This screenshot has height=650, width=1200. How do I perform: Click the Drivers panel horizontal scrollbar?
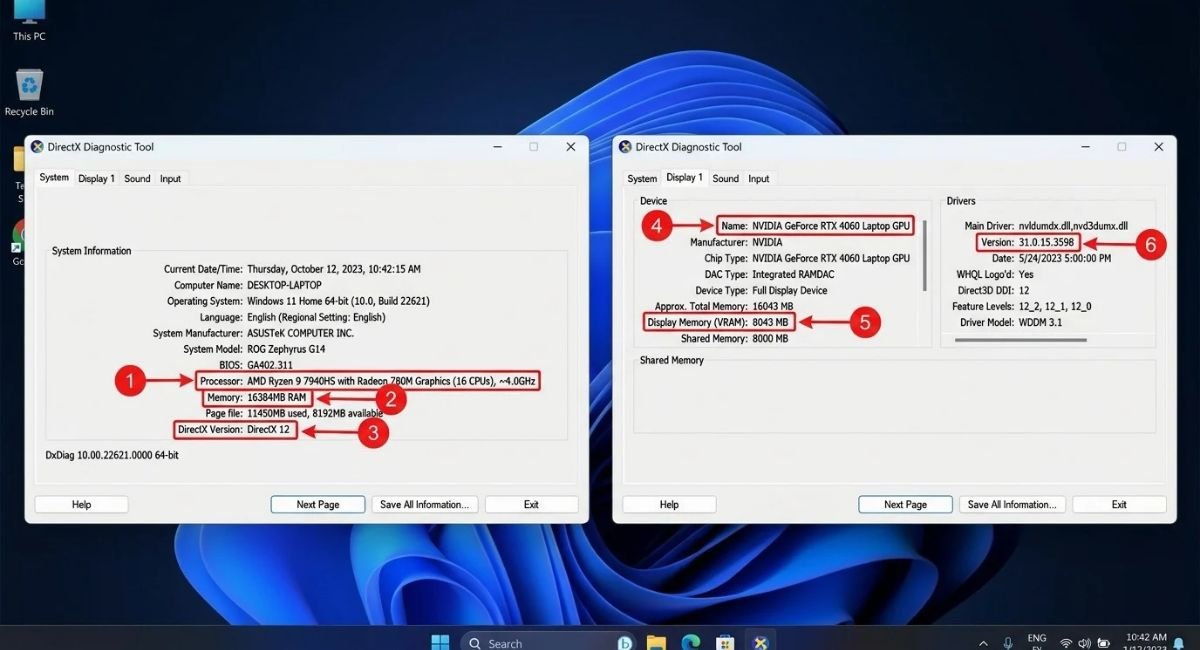tap(1020, 340)
